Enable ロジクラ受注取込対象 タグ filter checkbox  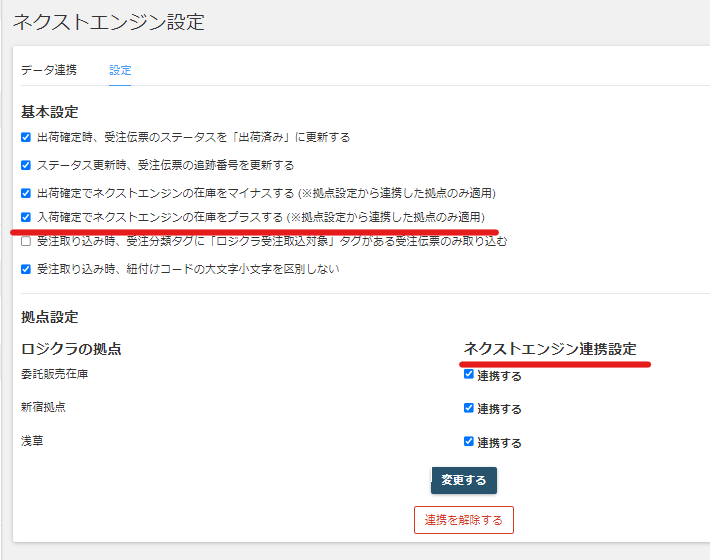(26, 241)
